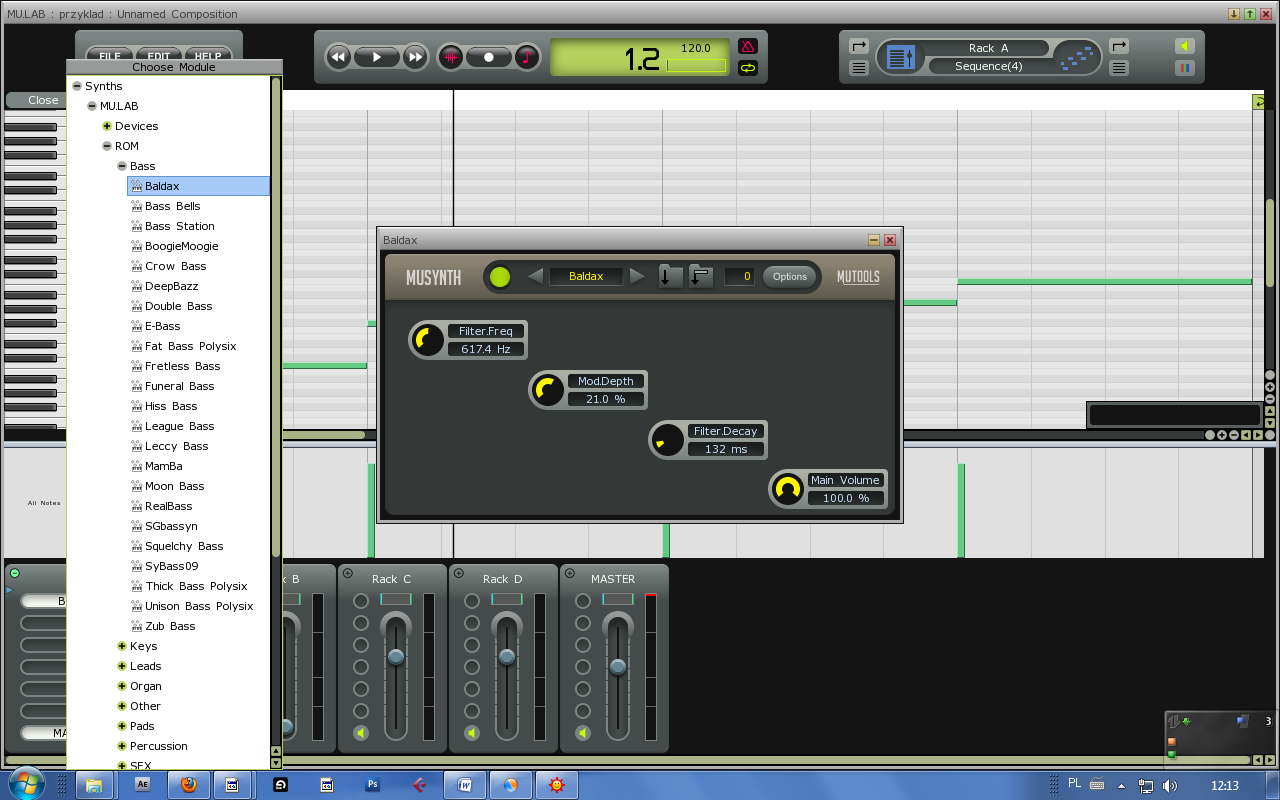This screenshot has width=1280, height=800.
Task: Click the save preset icon in MuSynth
Action: coord(701,276)
